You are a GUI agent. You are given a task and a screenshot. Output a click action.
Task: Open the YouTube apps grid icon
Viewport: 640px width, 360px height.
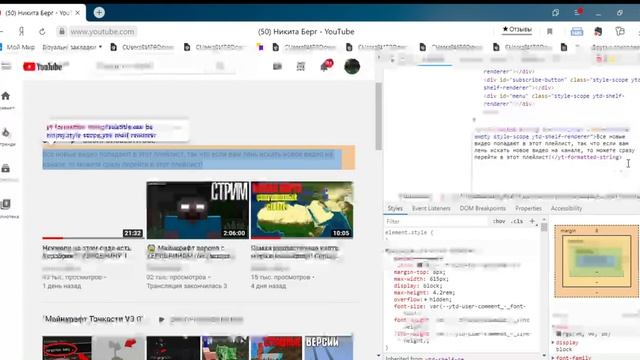[301, 66]
